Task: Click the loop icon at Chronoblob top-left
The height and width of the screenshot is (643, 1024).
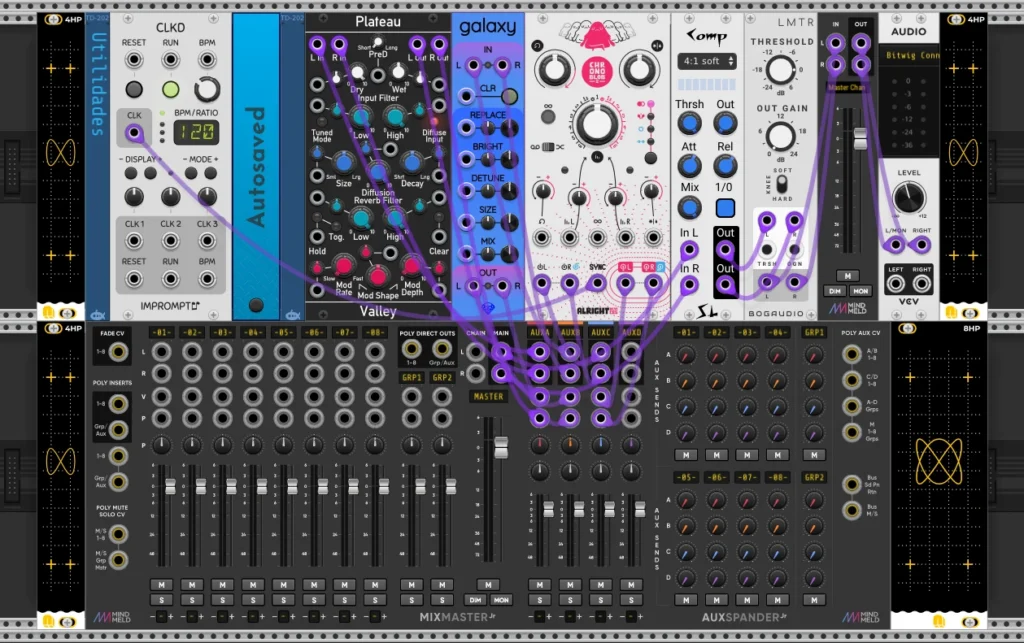Action: 537,46
